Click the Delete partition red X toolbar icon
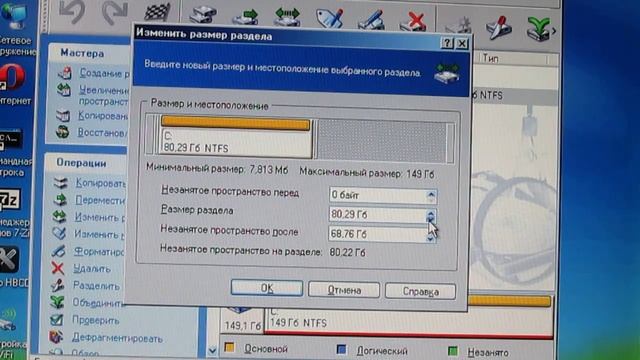The height and width of the screenshot is (360, 640). [413, 22]
